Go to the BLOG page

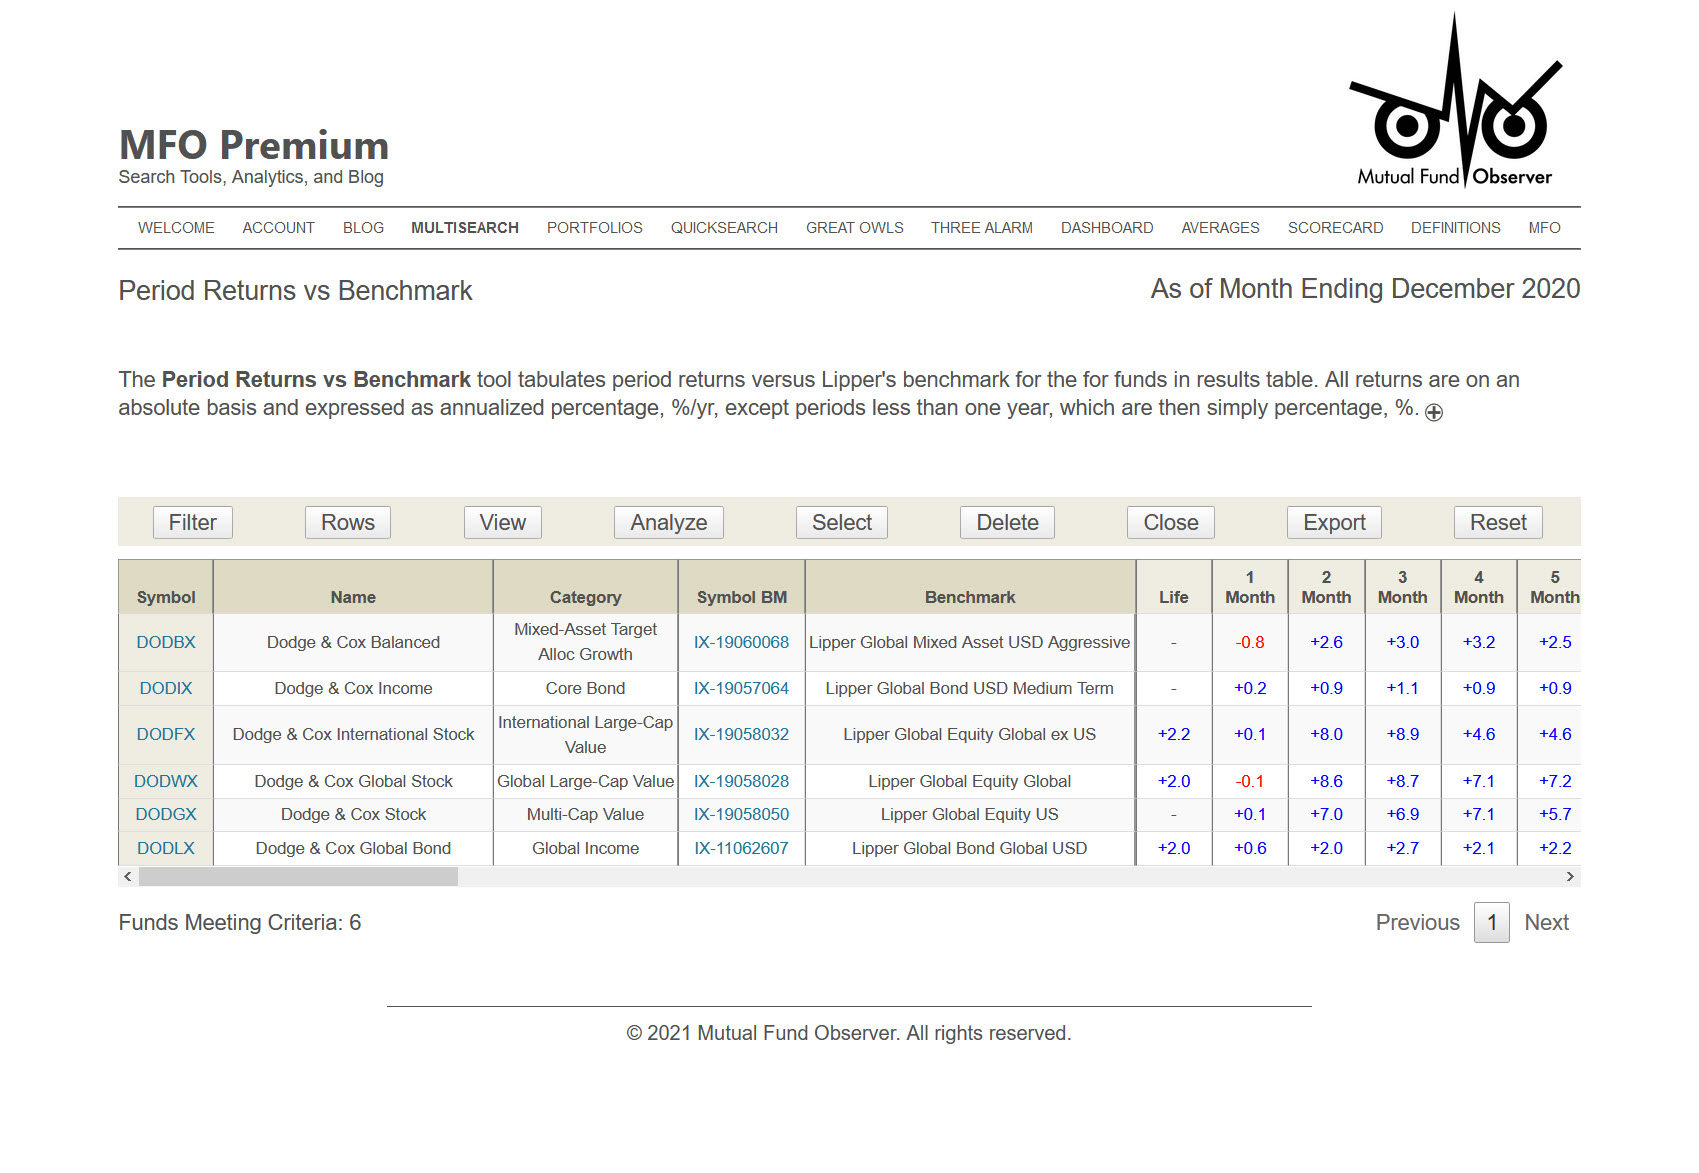(363, 228)
